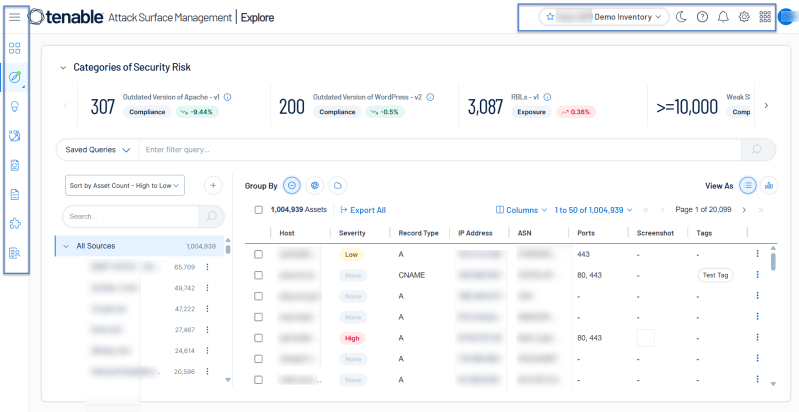The height and width of the screenshot is (412, 799).
Task: Click the High row screenshot thumbnail
Action: click(x=646, y=338)
